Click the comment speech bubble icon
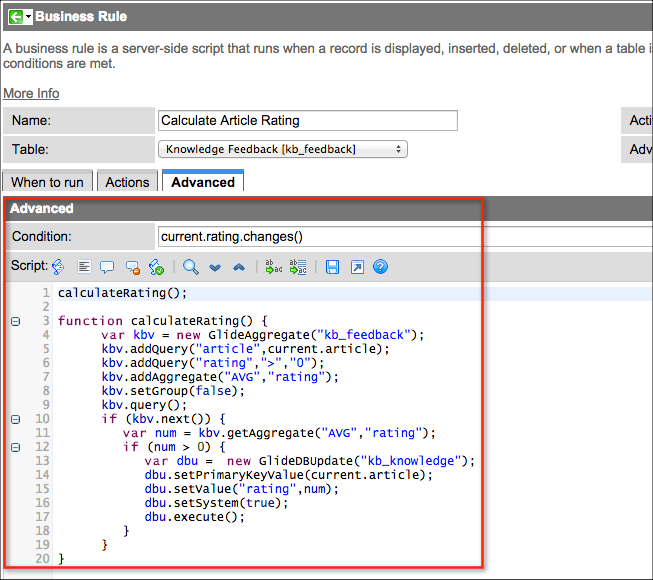The height and width of the screenshot is (580, 653). 108,267
